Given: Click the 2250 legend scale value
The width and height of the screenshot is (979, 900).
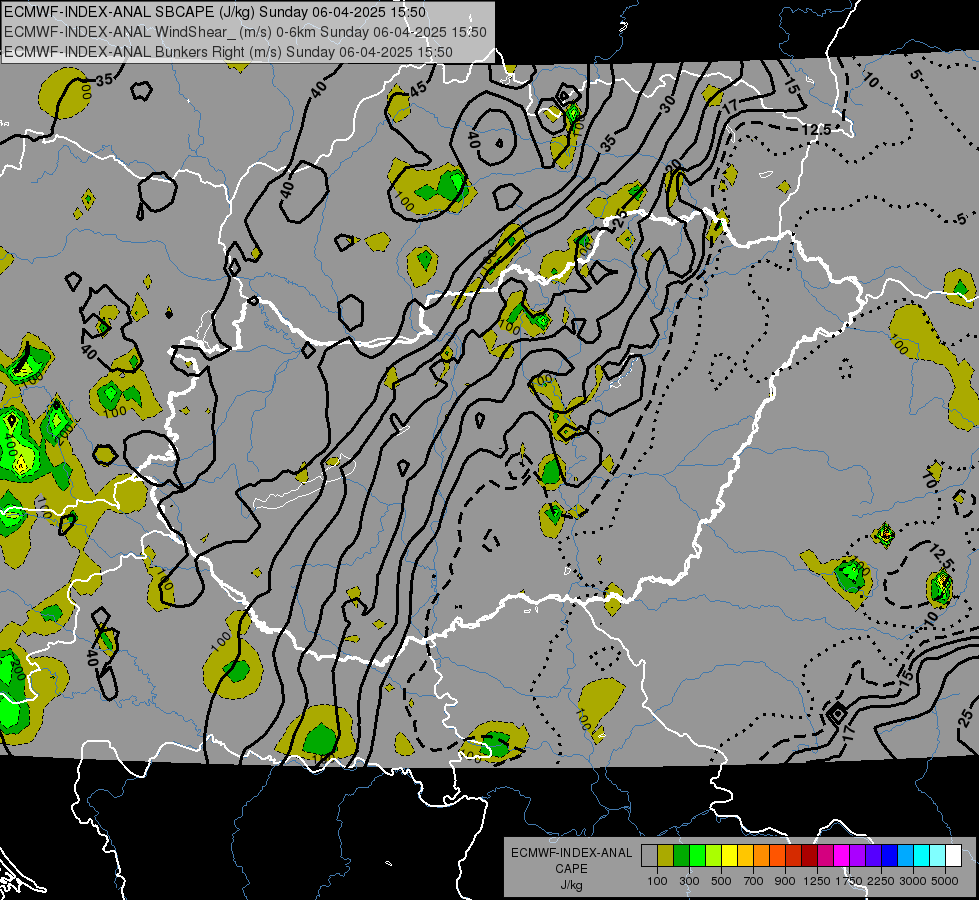Looking at the screenshot, I should 881,881.
